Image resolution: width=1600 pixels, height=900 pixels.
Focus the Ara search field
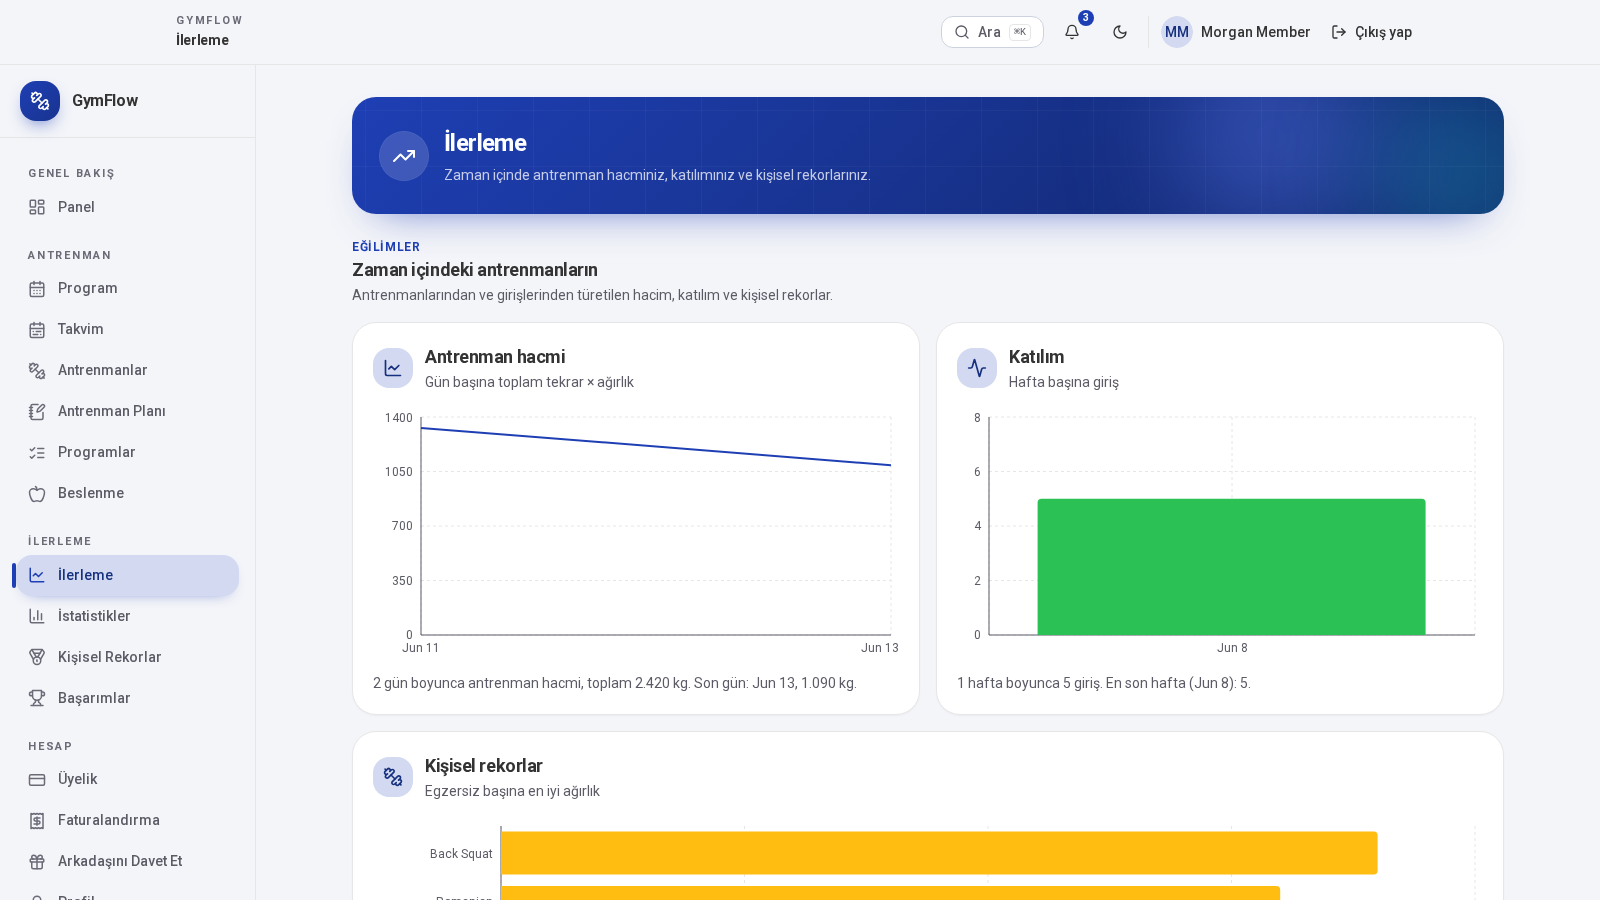[x=992, y=32]
